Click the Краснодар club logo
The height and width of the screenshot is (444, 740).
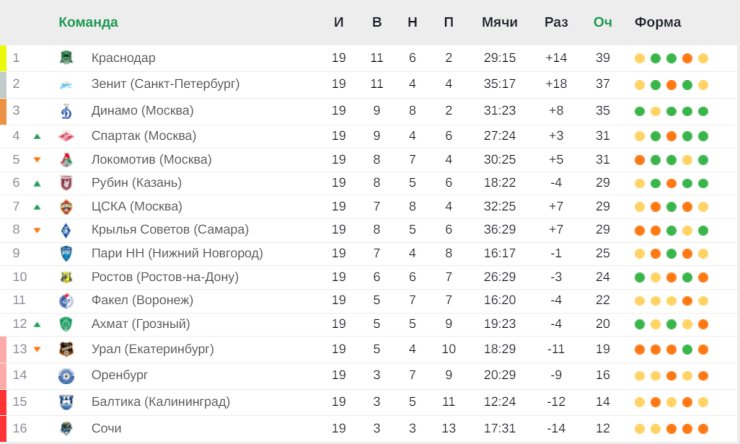coord(66,58)
